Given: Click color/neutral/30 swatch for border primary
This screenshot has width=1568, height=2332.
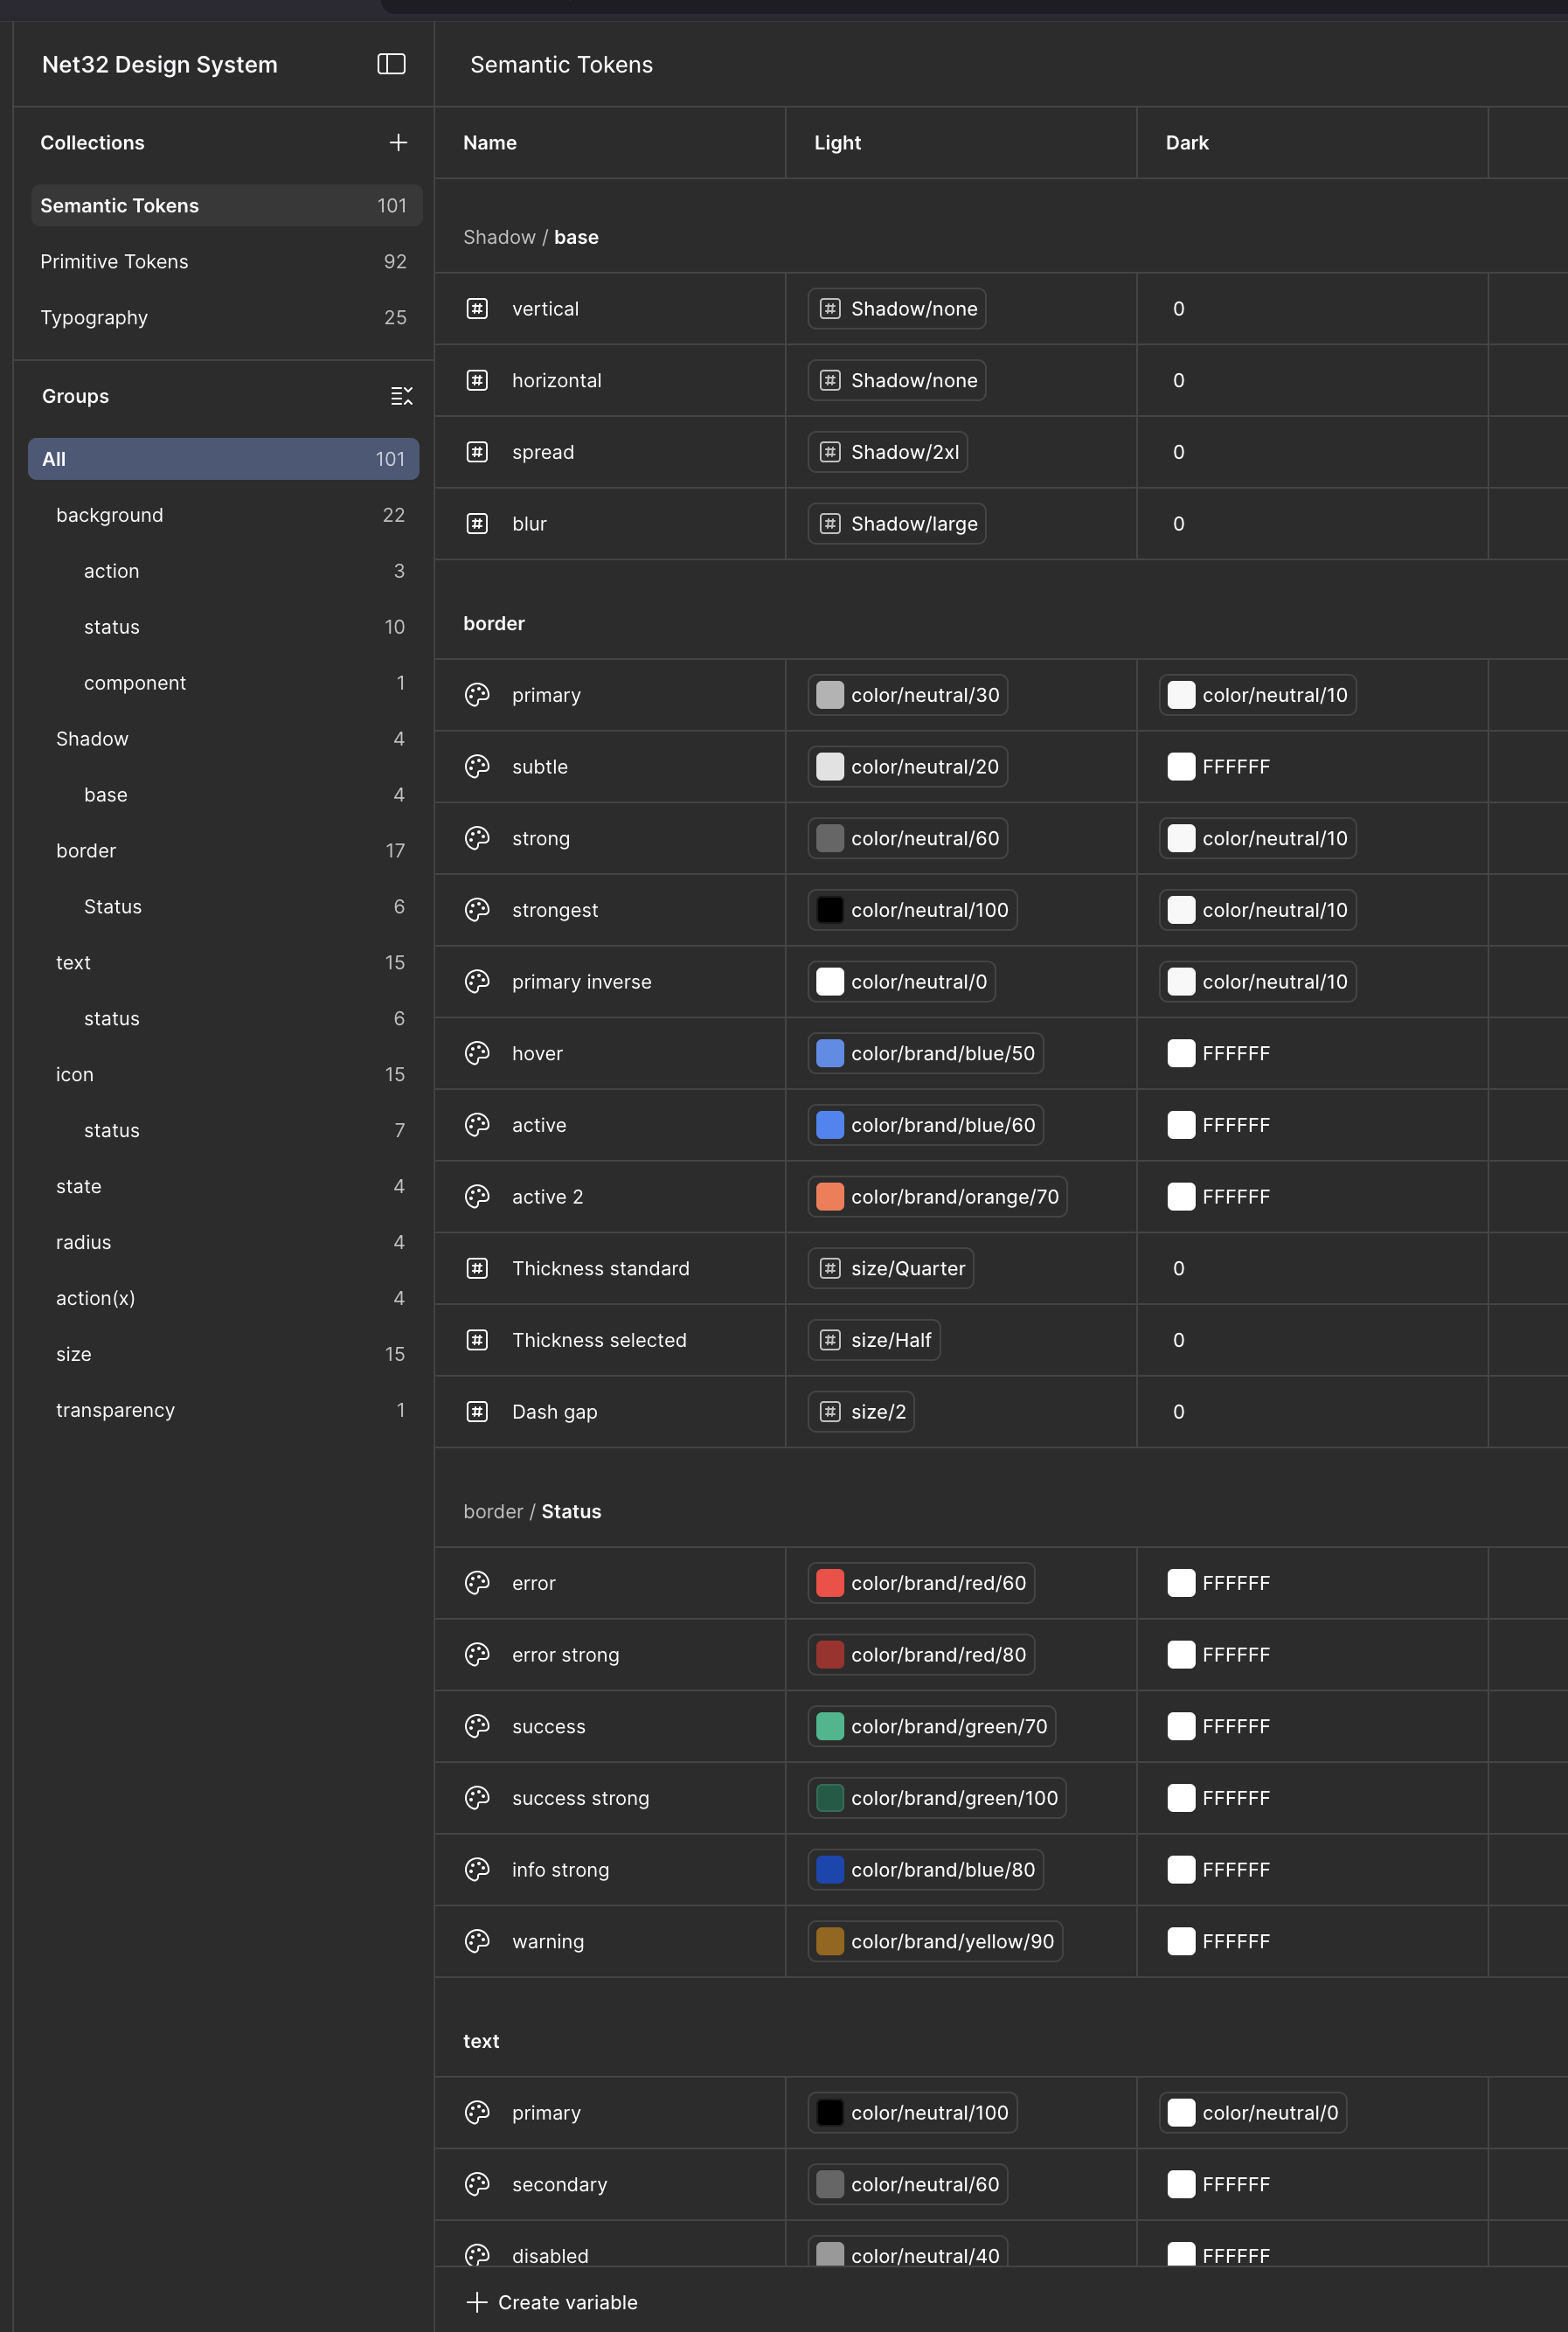Looking at the screenshot, I should (830, 694).
